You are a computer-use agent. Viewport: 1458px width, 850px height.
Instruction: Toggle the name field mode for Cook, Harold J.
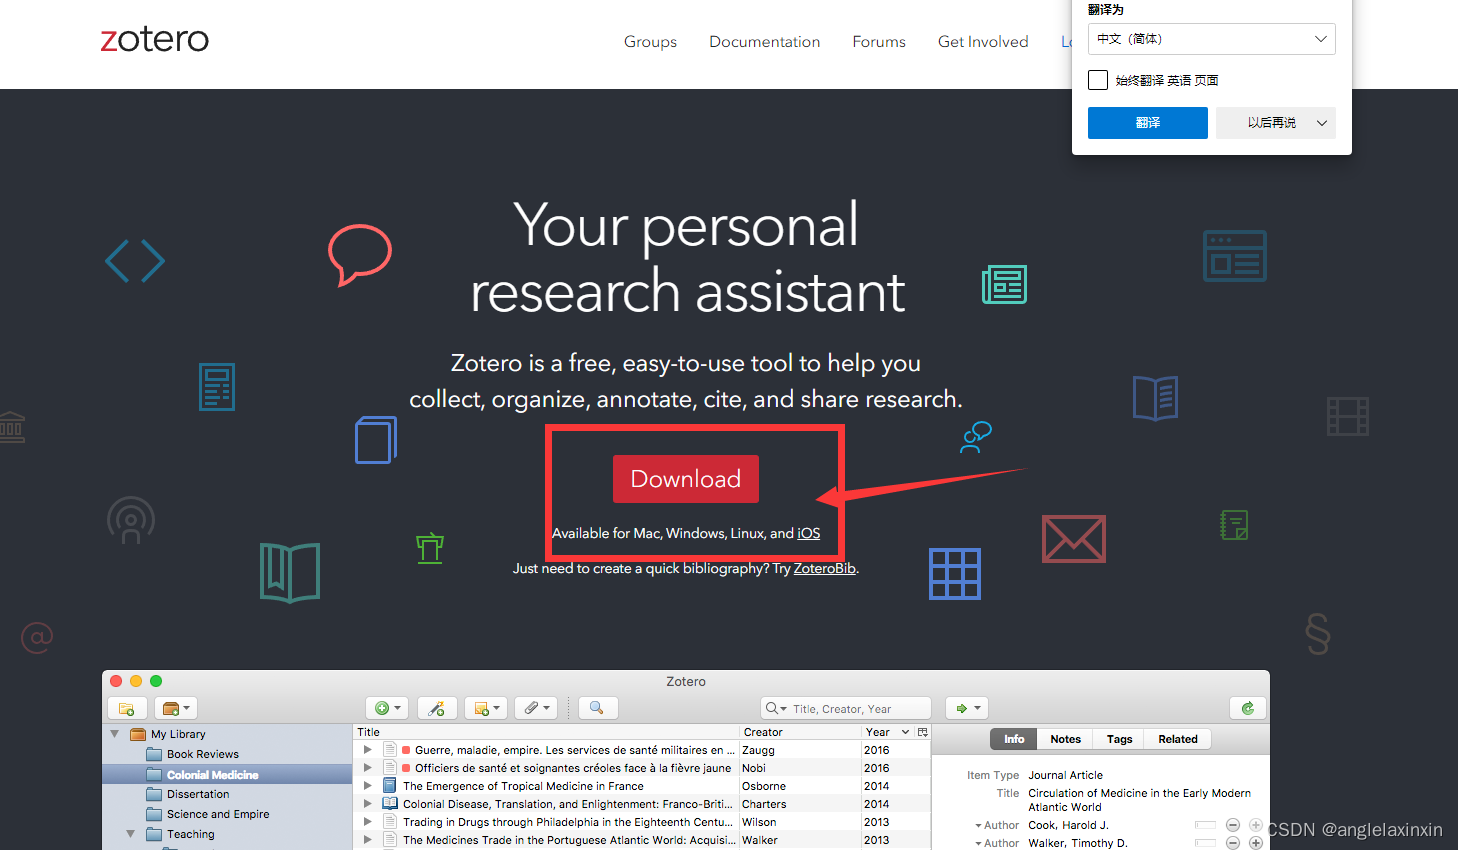pos(1205,825)
